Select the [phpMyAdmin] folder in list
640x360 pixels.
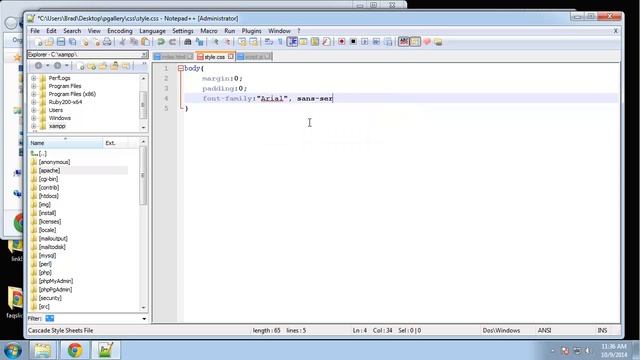coord(56,281)
